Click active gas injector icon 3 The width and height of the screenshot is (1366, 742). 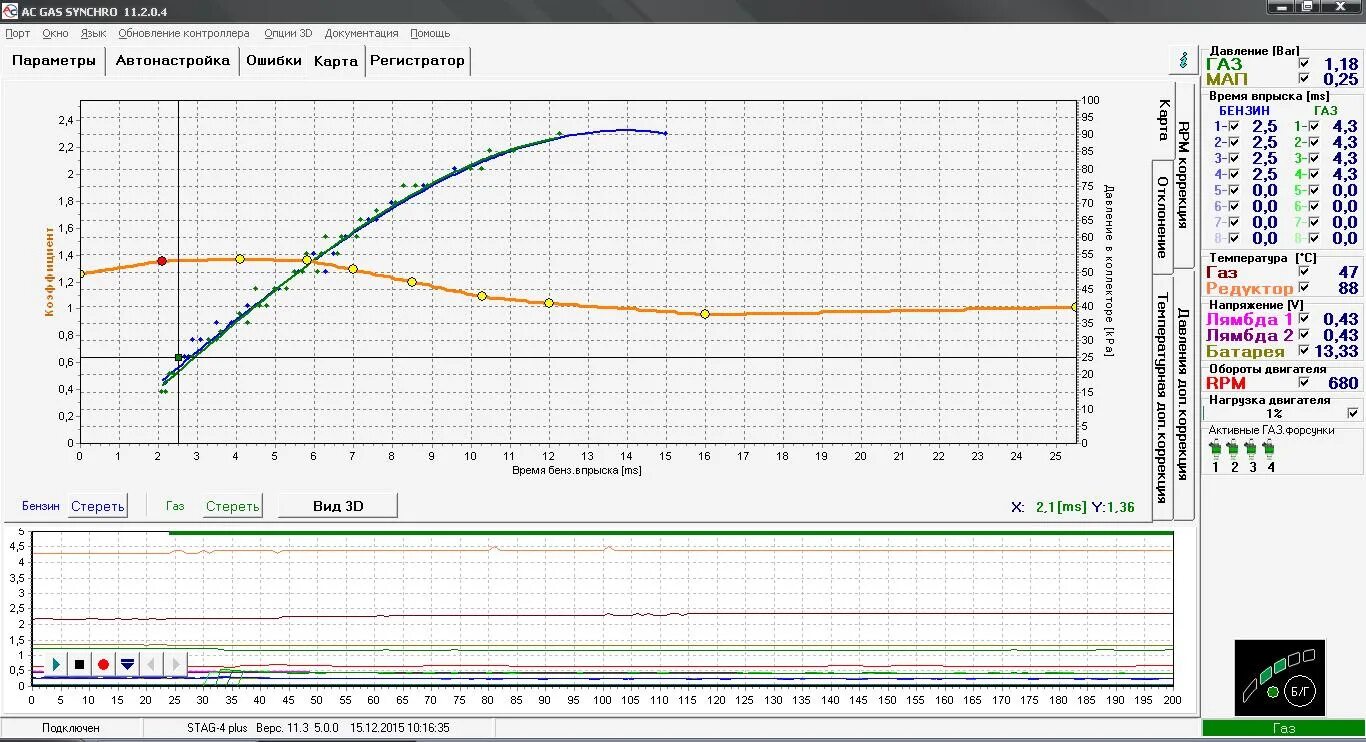[1252, 450]
